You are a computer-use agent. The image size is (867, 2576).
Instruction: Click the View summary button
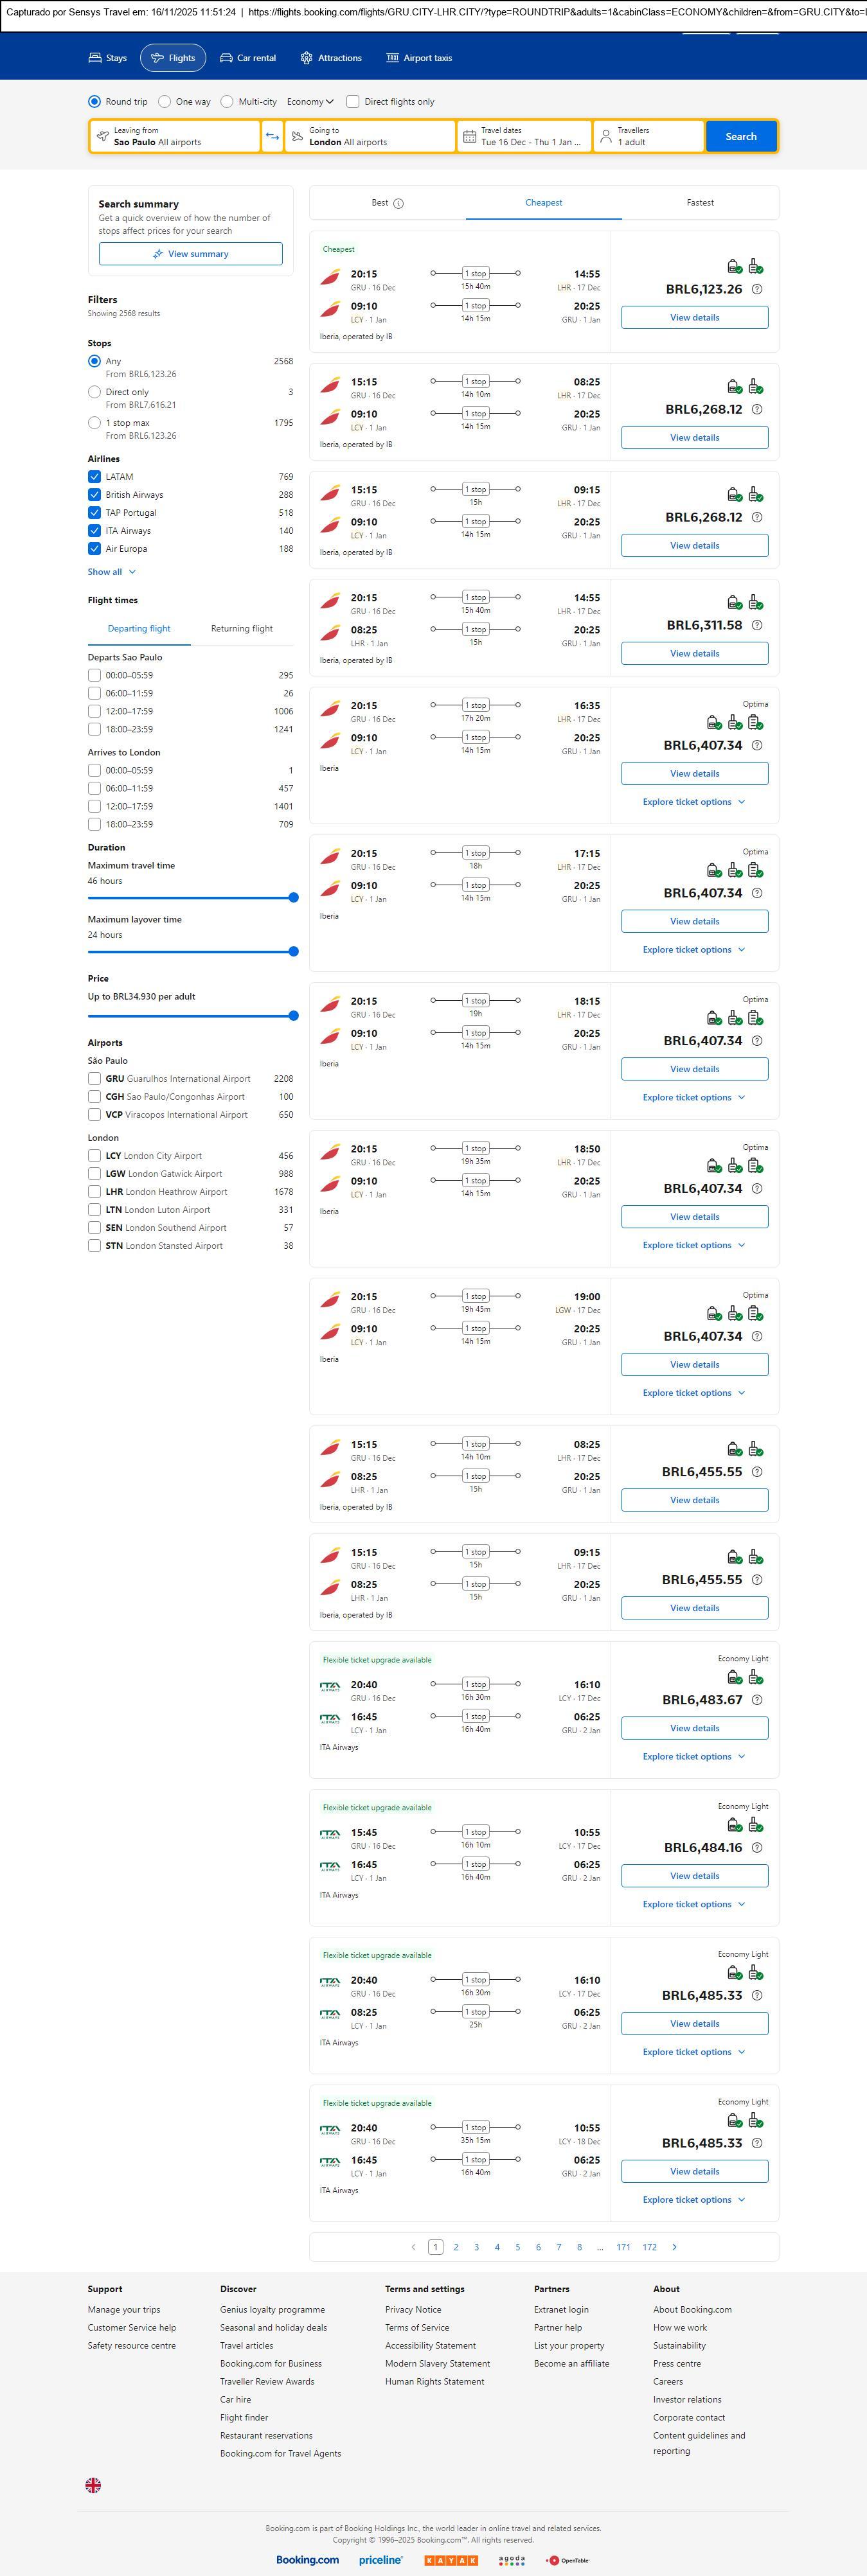click(x=190, y=254)
